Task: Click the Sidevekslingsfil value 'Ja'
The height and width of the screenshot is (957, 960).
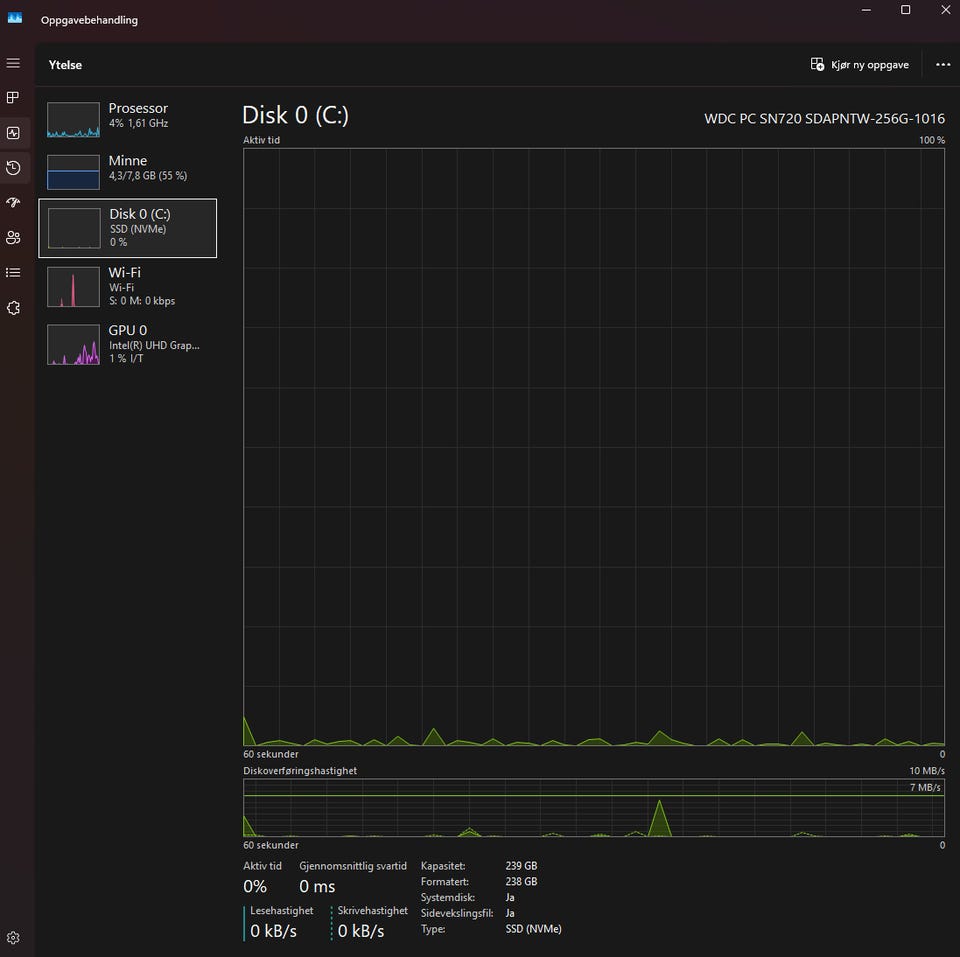Action: pyautogui.click(x=510, y=914)
